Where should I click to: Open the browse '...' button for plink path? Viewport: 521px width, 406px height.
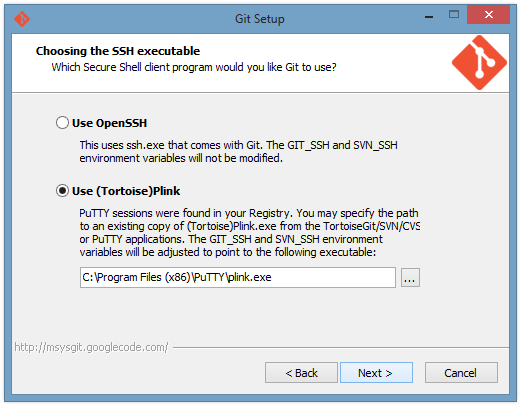410,277
